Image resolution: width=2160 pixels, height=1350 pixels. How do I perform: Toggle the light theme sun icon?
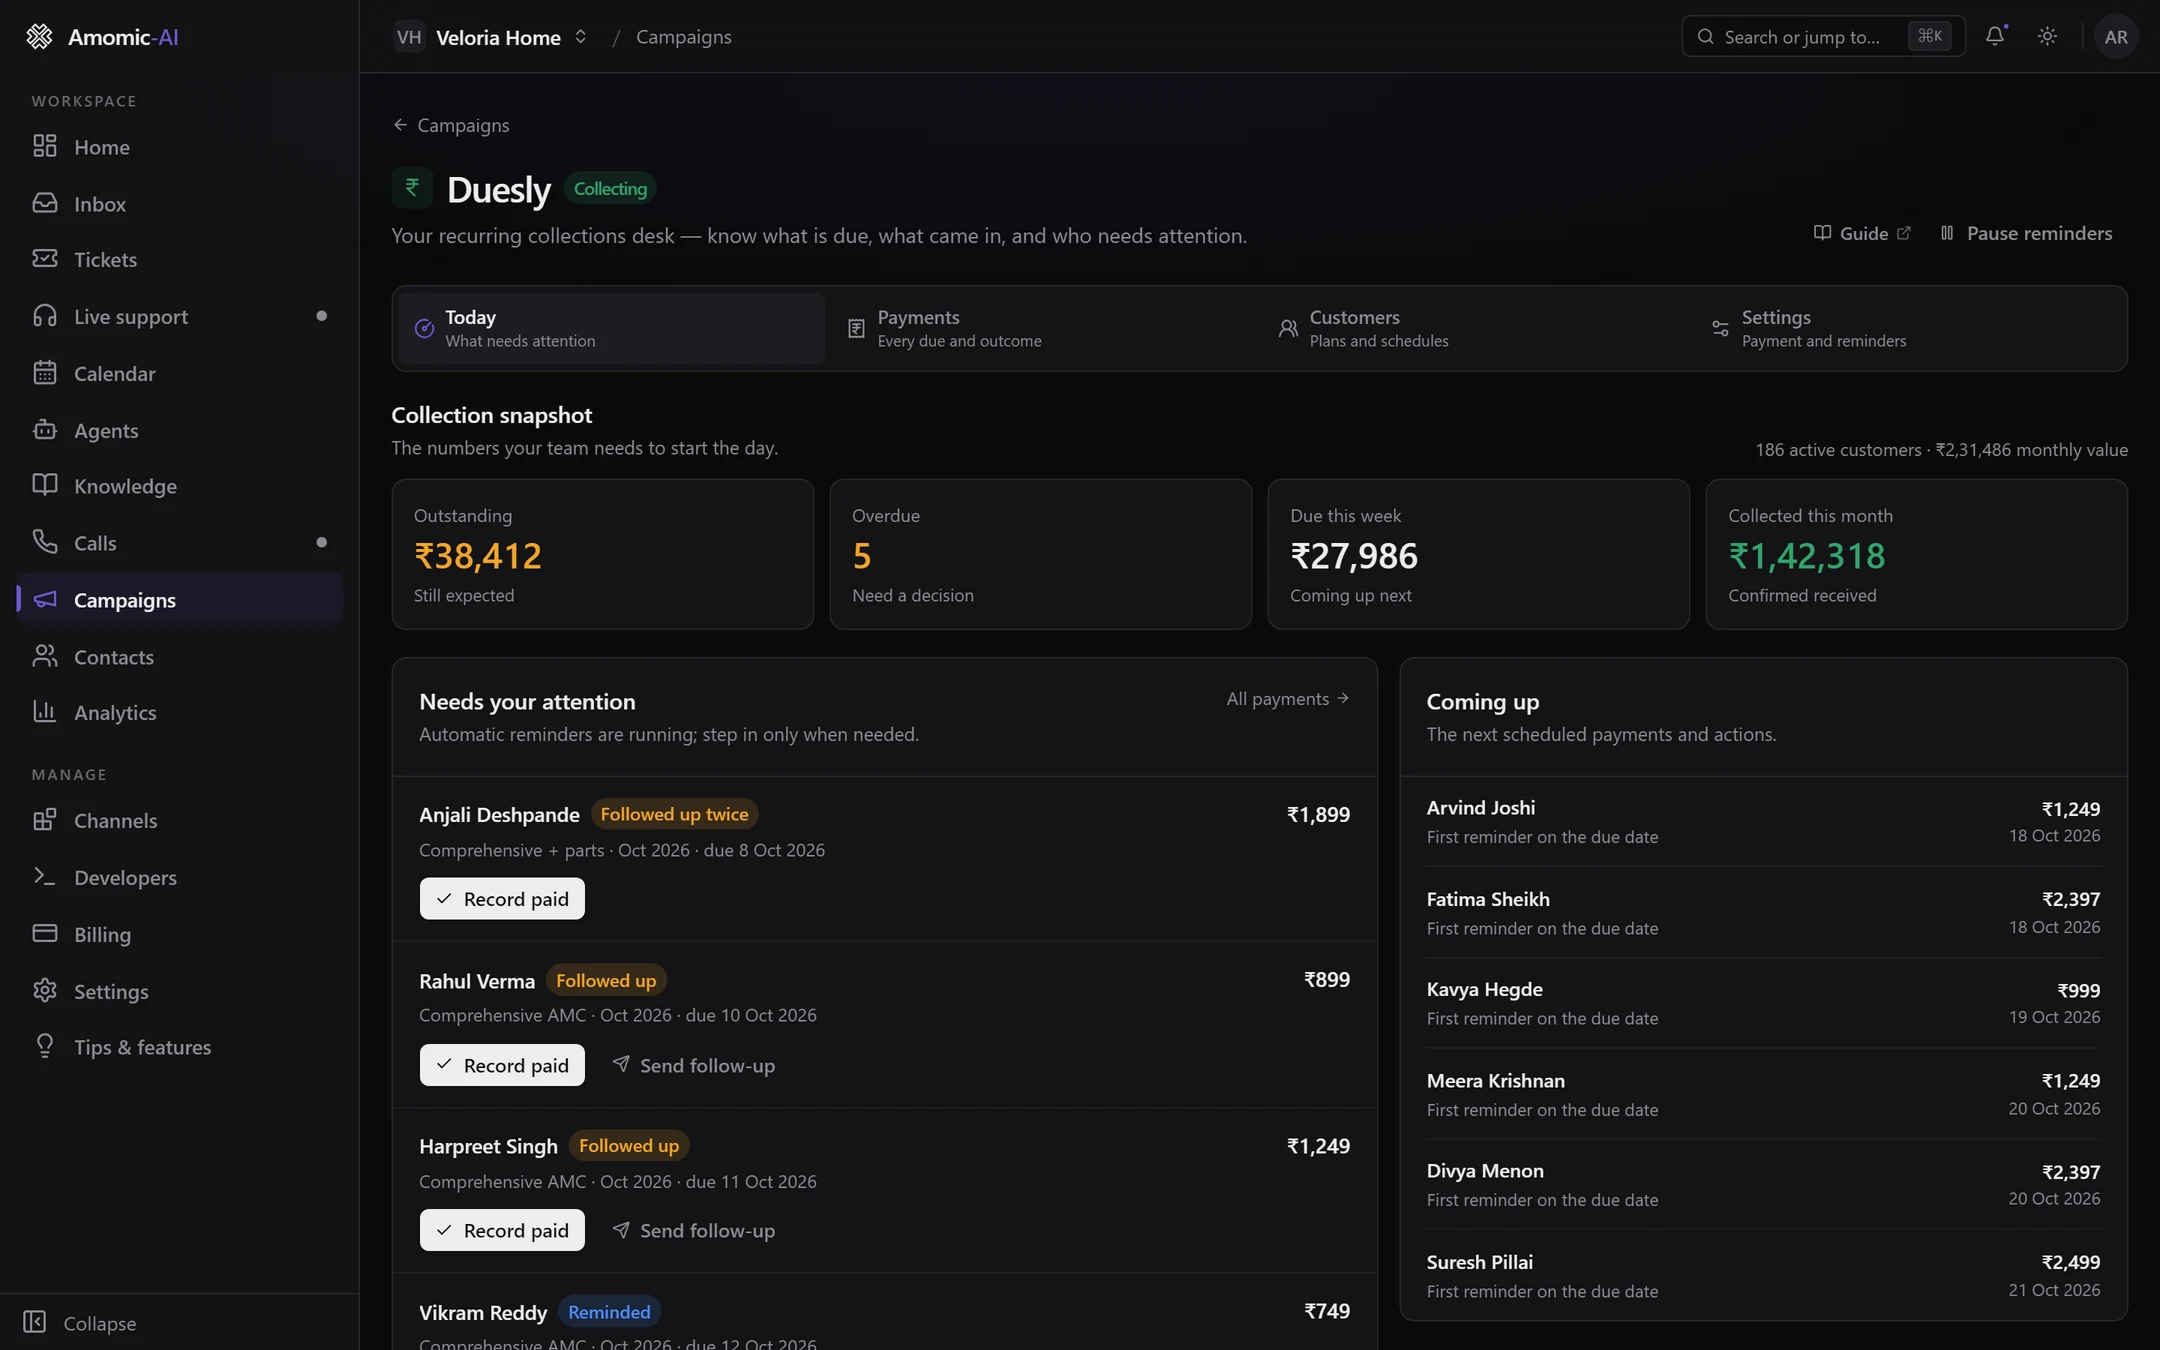click(2047, 36)
